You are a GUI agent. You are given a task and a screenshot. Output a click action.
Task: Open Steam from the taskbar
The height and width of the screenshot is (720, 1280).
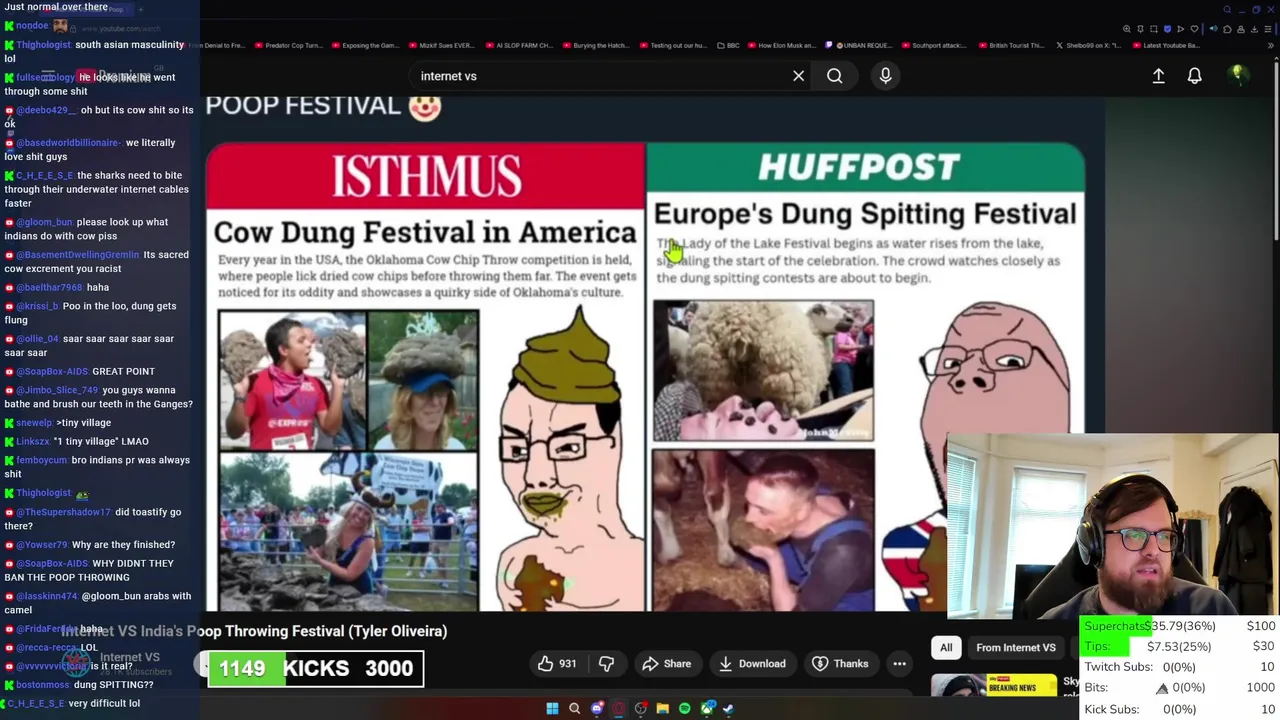coord(728,708)
